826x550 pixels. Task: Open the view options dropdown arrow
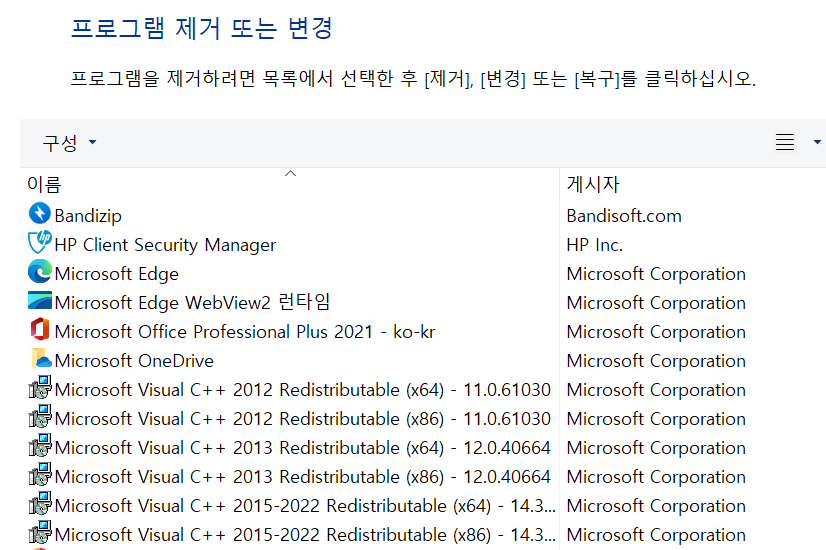tap(817, 142)
